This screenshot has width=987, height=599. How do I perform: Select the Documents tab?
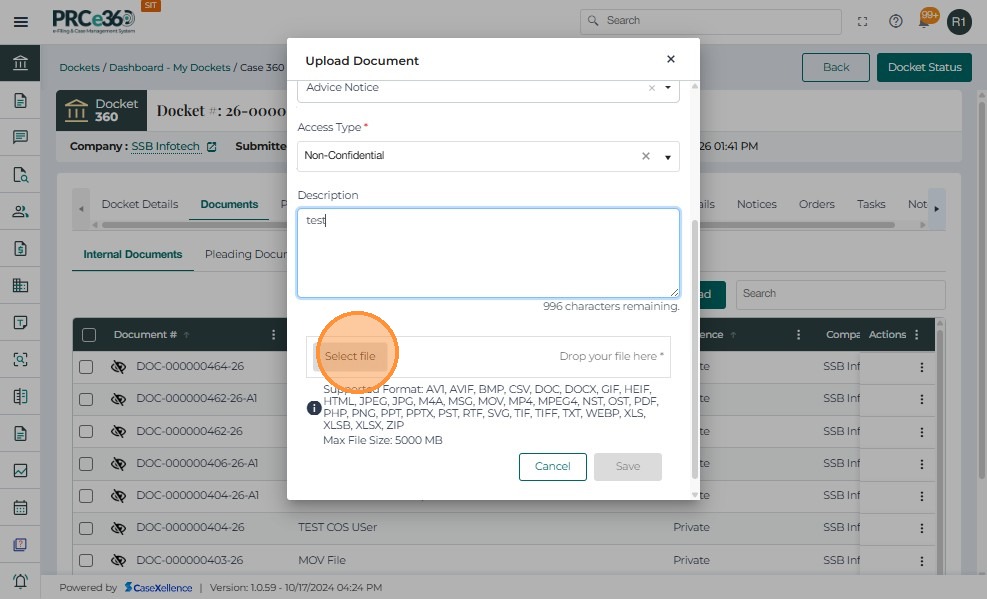[x=229, y=204]
